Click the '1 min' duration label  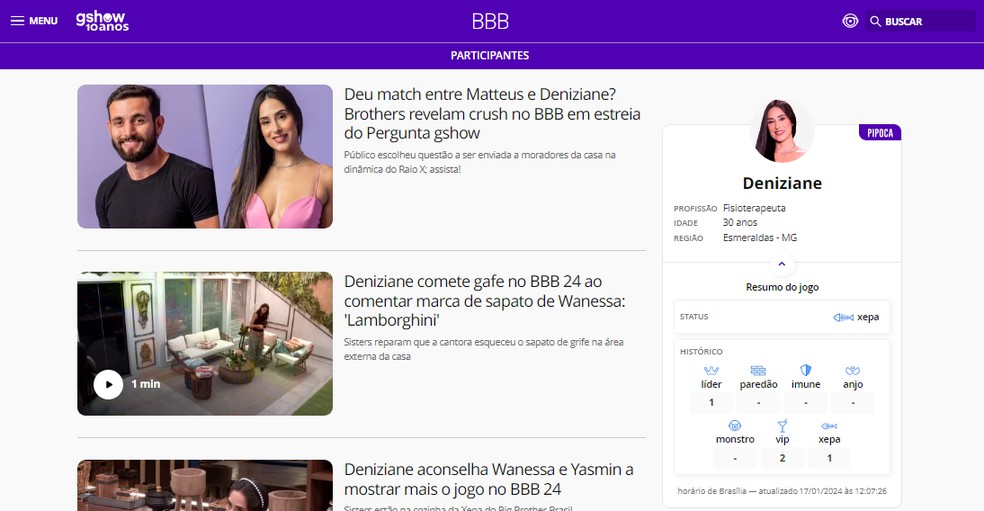point(146,384)
